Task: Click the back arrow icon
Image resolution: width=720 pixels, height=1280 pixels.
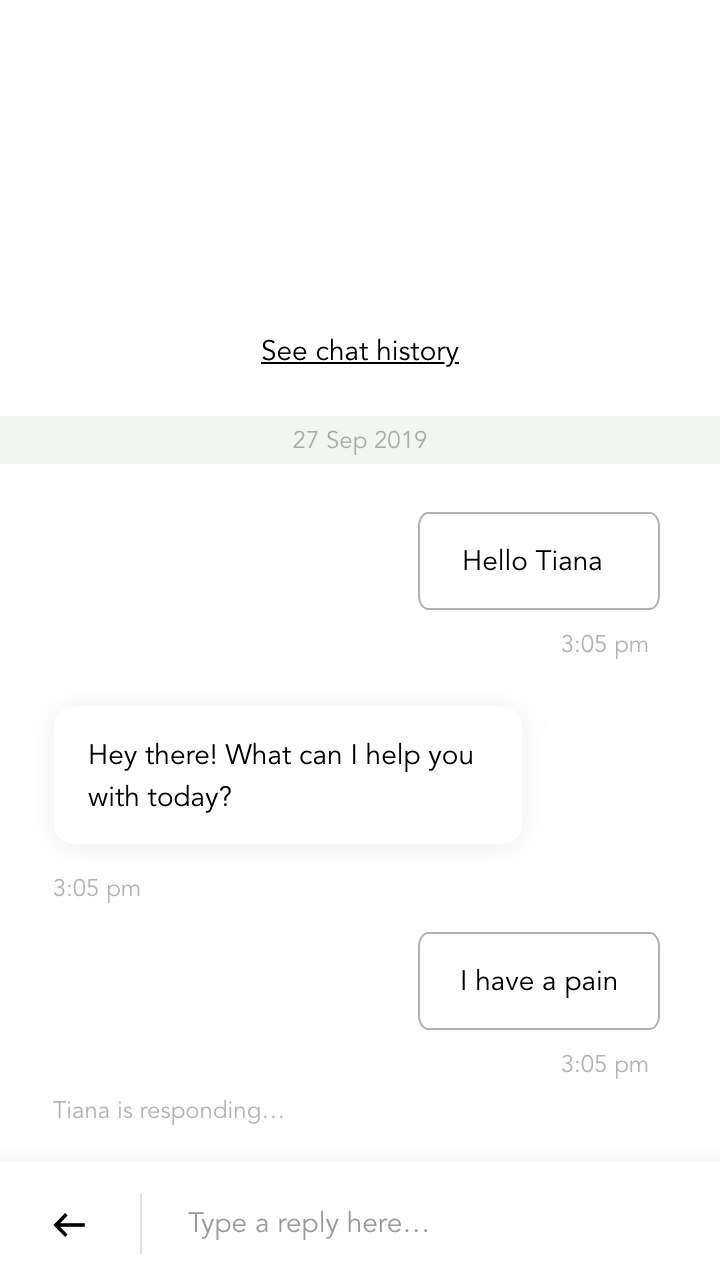Action: tap(69, 1224)
